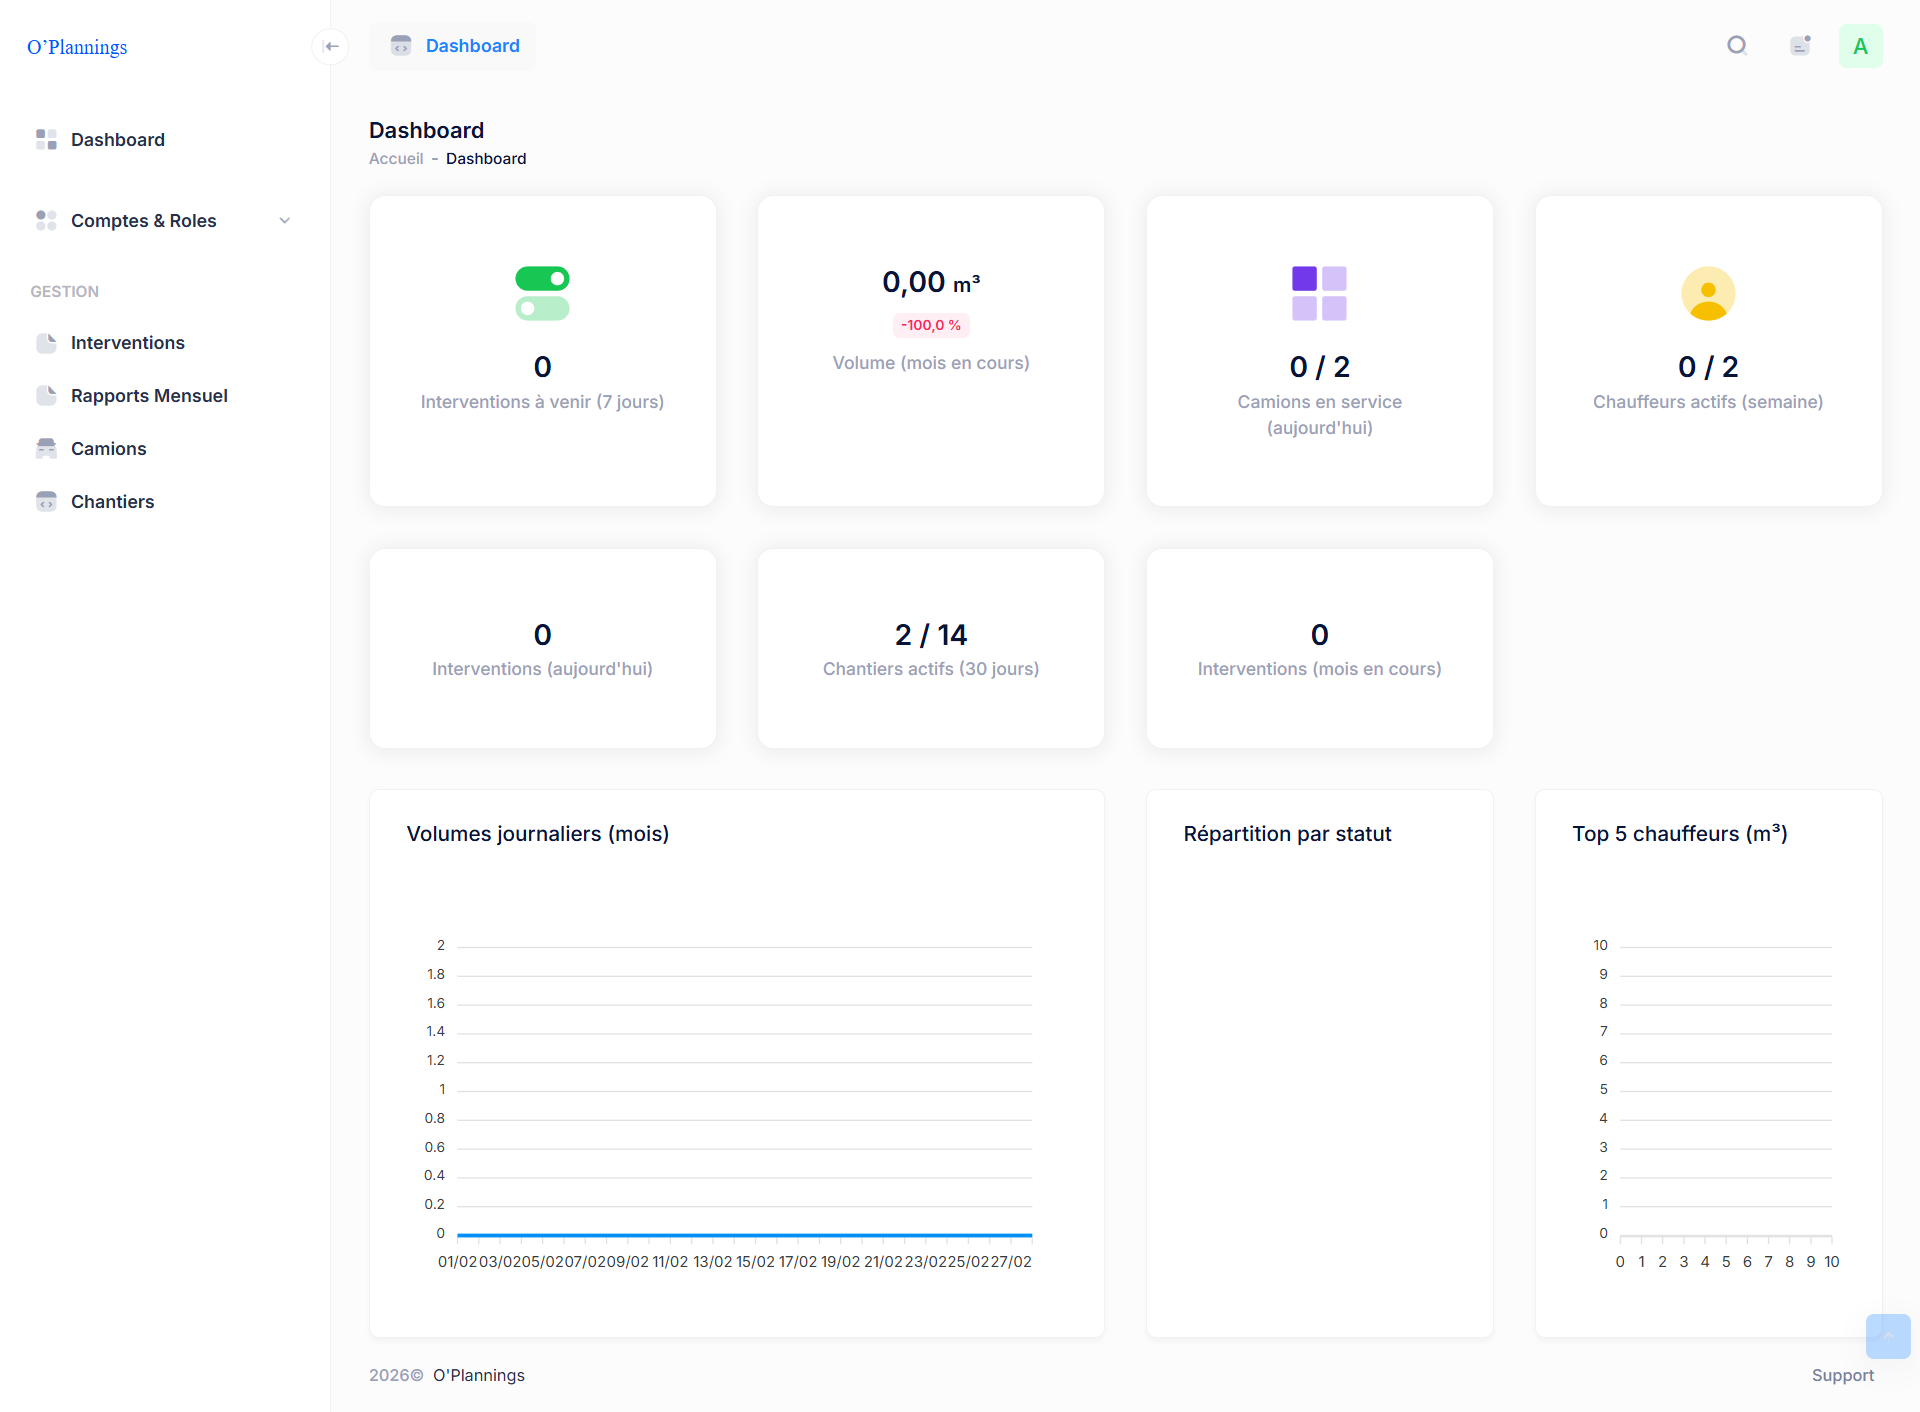Viewport: 1920px width, 1412px height.
Task: Click the blue scroll-to-top button
Action: (x=1887, y=1336)
